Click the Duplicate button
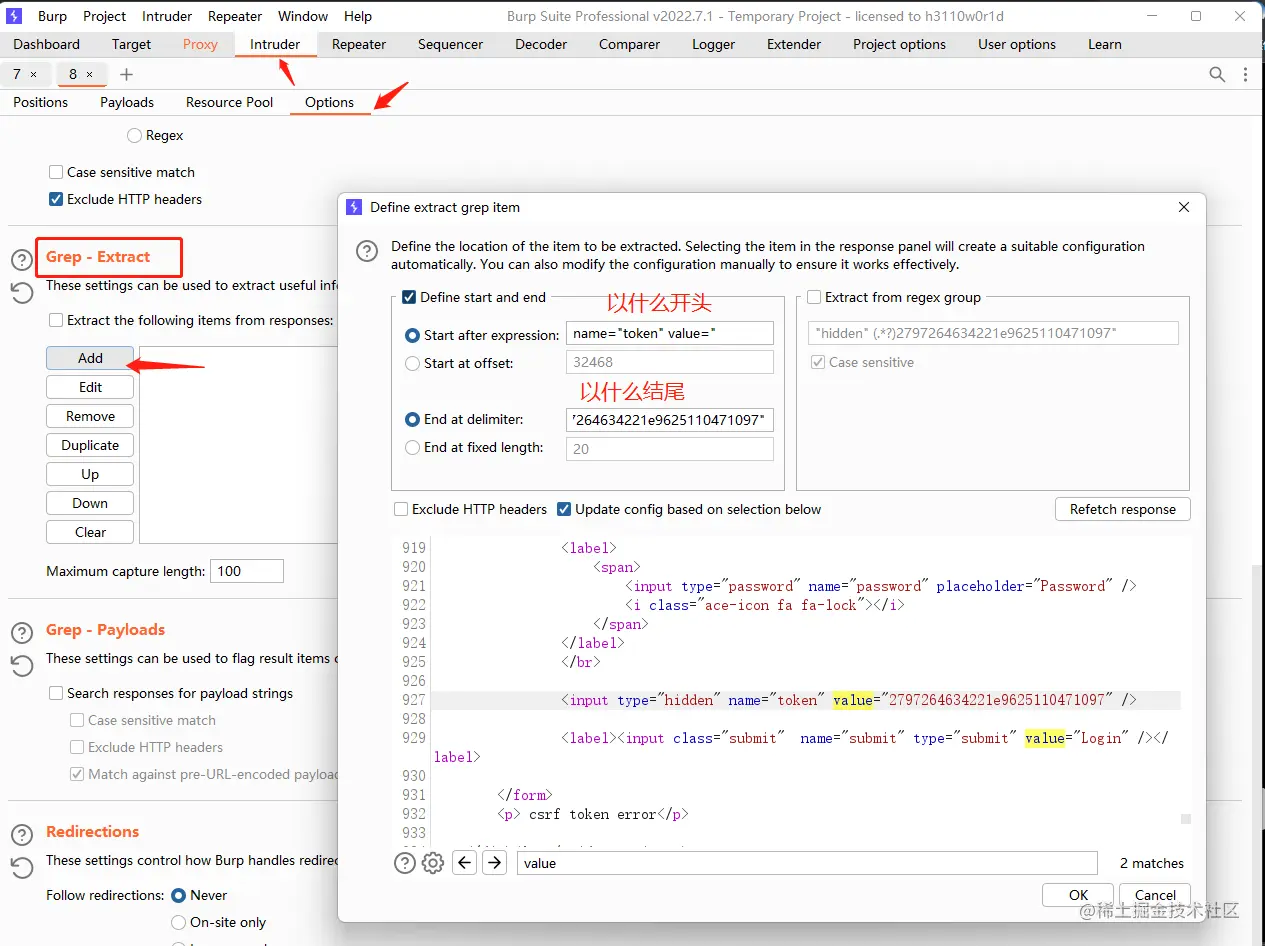 [90, 445]
